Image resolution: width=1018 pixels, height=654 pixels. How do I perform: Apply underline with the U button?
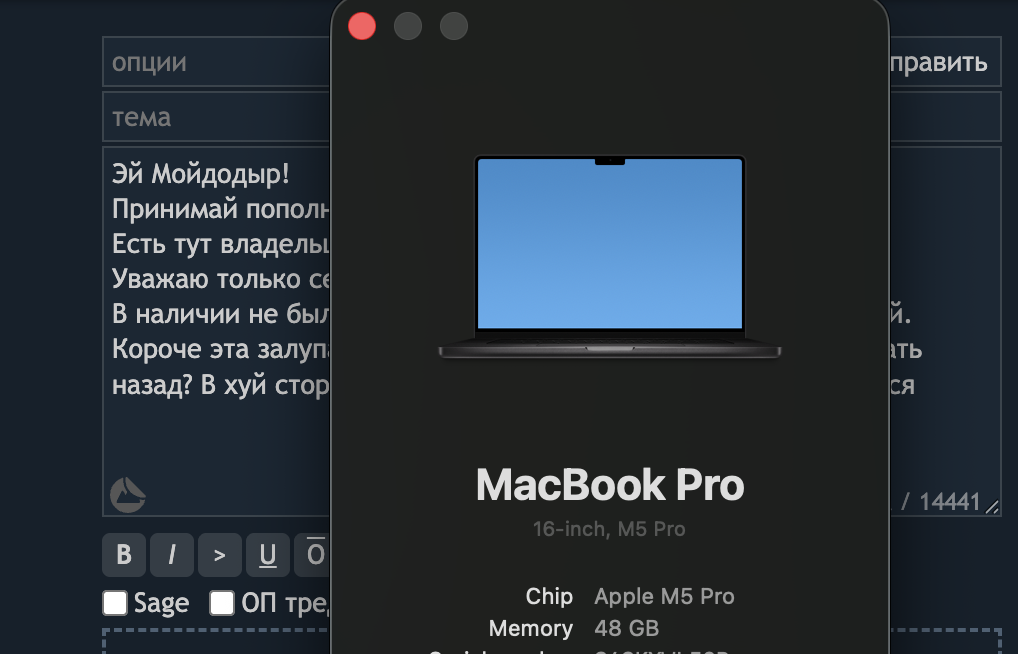click(268, 555)
